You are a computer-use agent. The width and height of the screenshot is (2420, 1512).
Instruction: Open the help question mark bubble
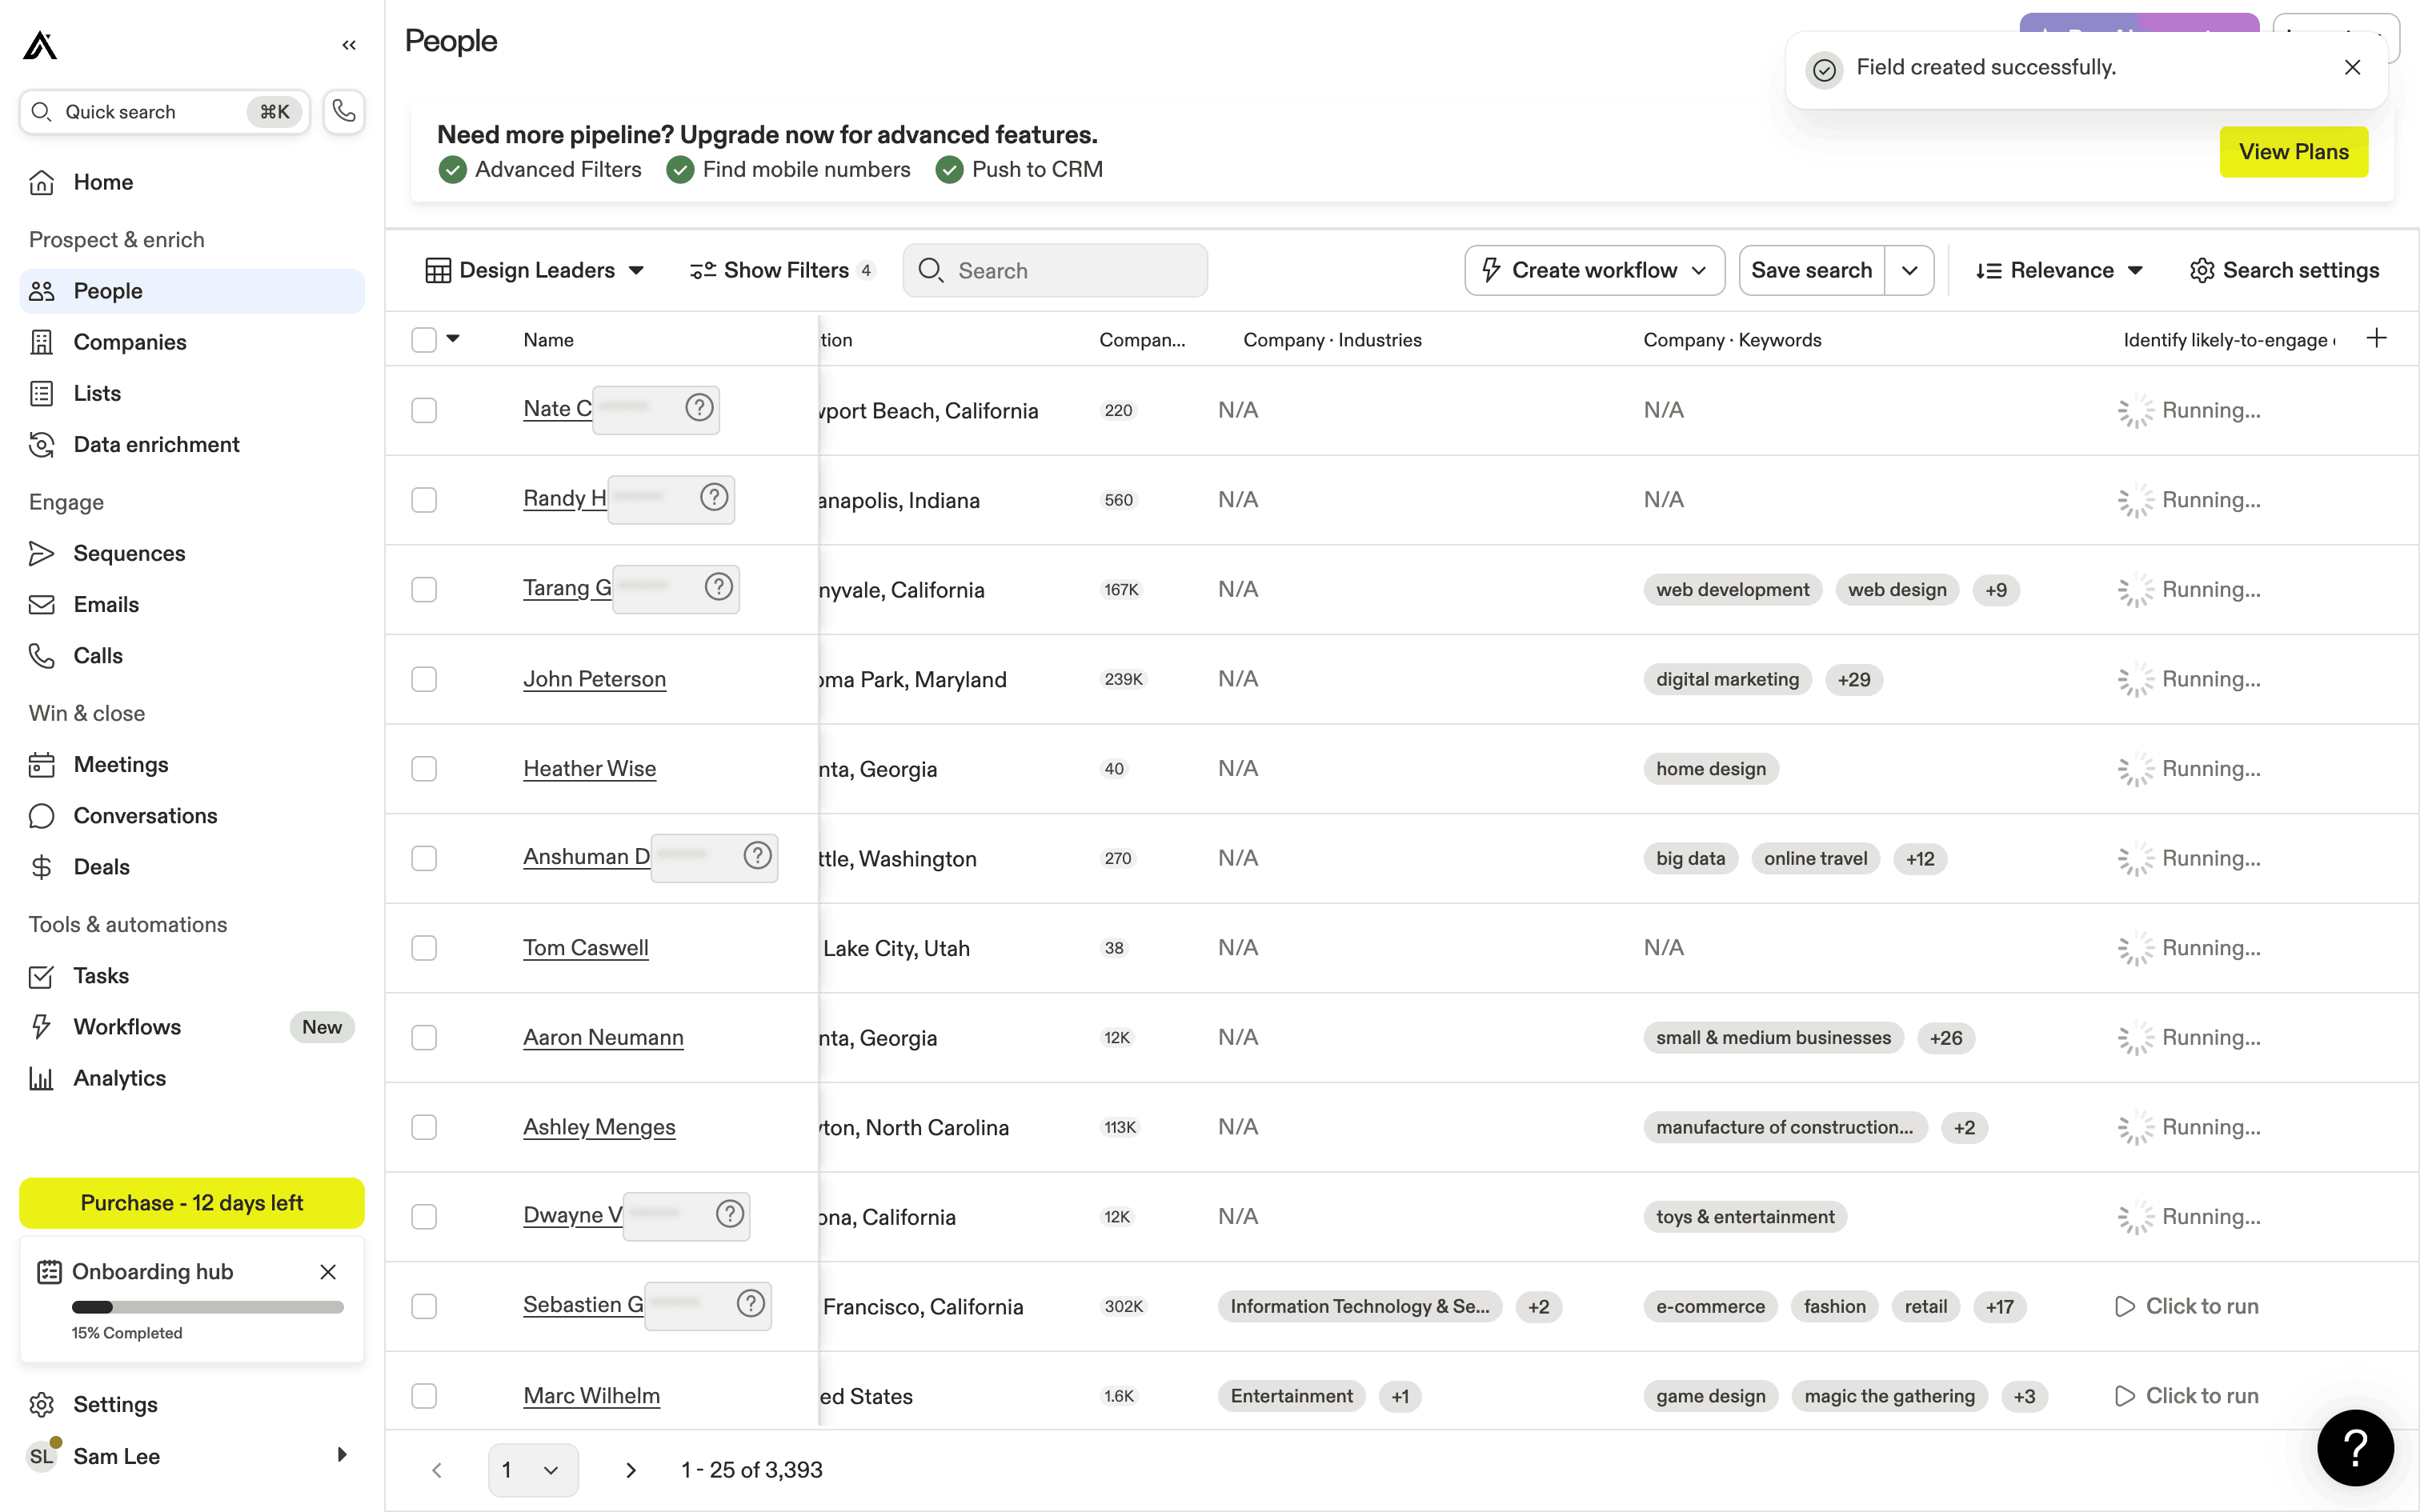[x=2355, y=1447]
